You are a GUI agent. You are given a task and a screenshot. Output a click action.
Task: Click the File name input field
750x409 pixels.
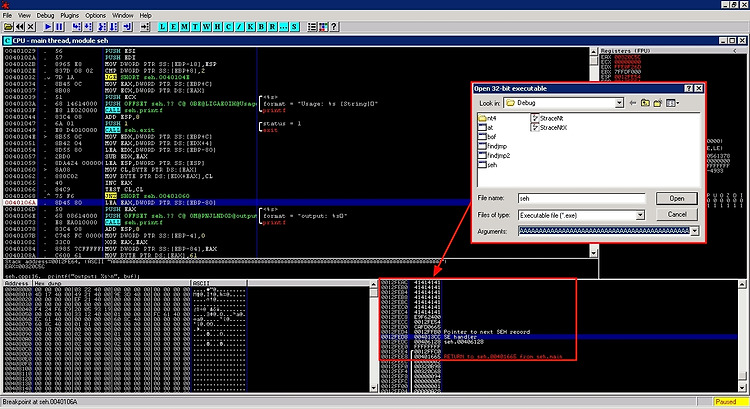click(581, 199)
